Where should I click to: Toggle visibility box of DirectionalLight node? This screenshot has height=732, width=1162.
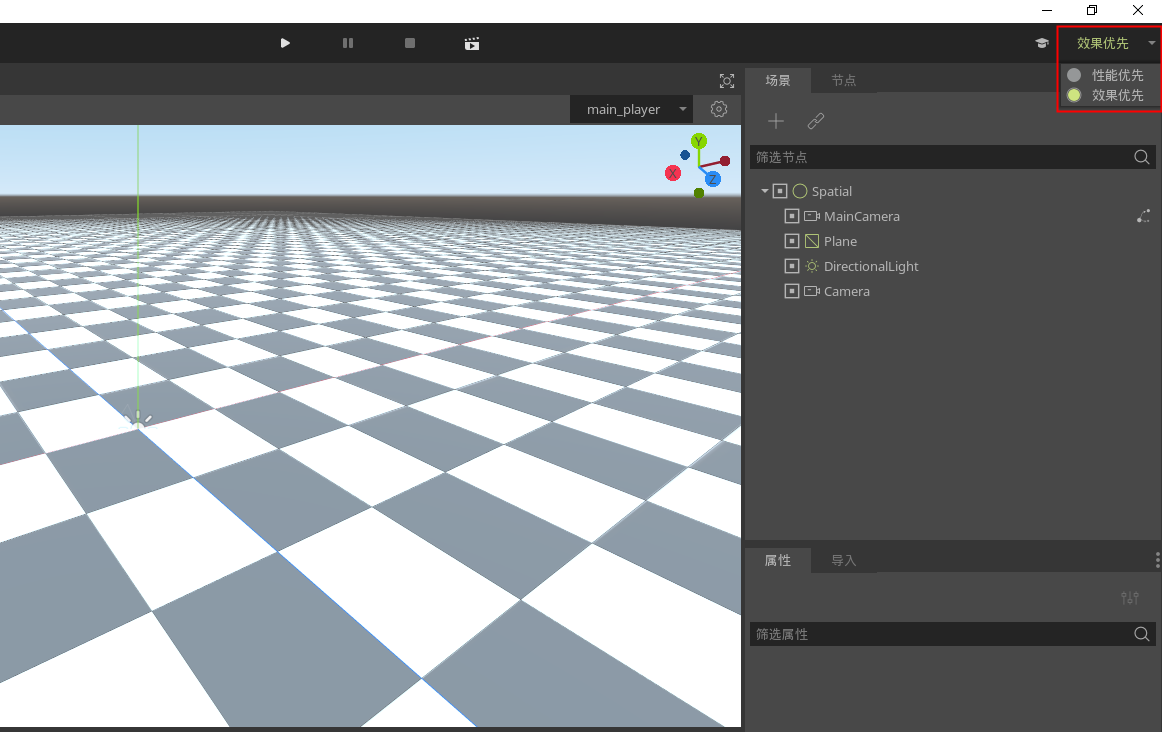pyautogui.click(x=791, y=266)
